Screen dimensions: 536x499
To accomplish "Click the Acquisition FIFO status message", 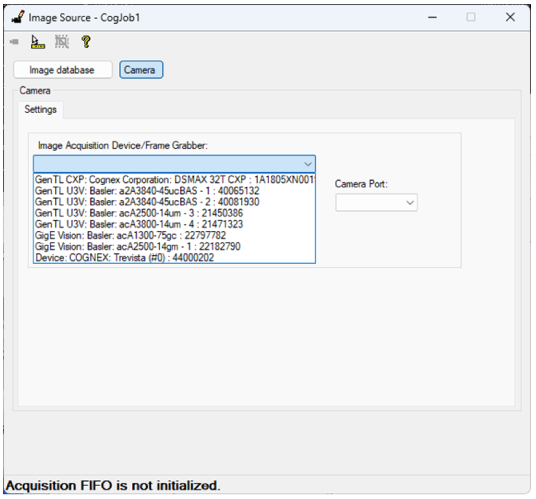I will [113, 486].
